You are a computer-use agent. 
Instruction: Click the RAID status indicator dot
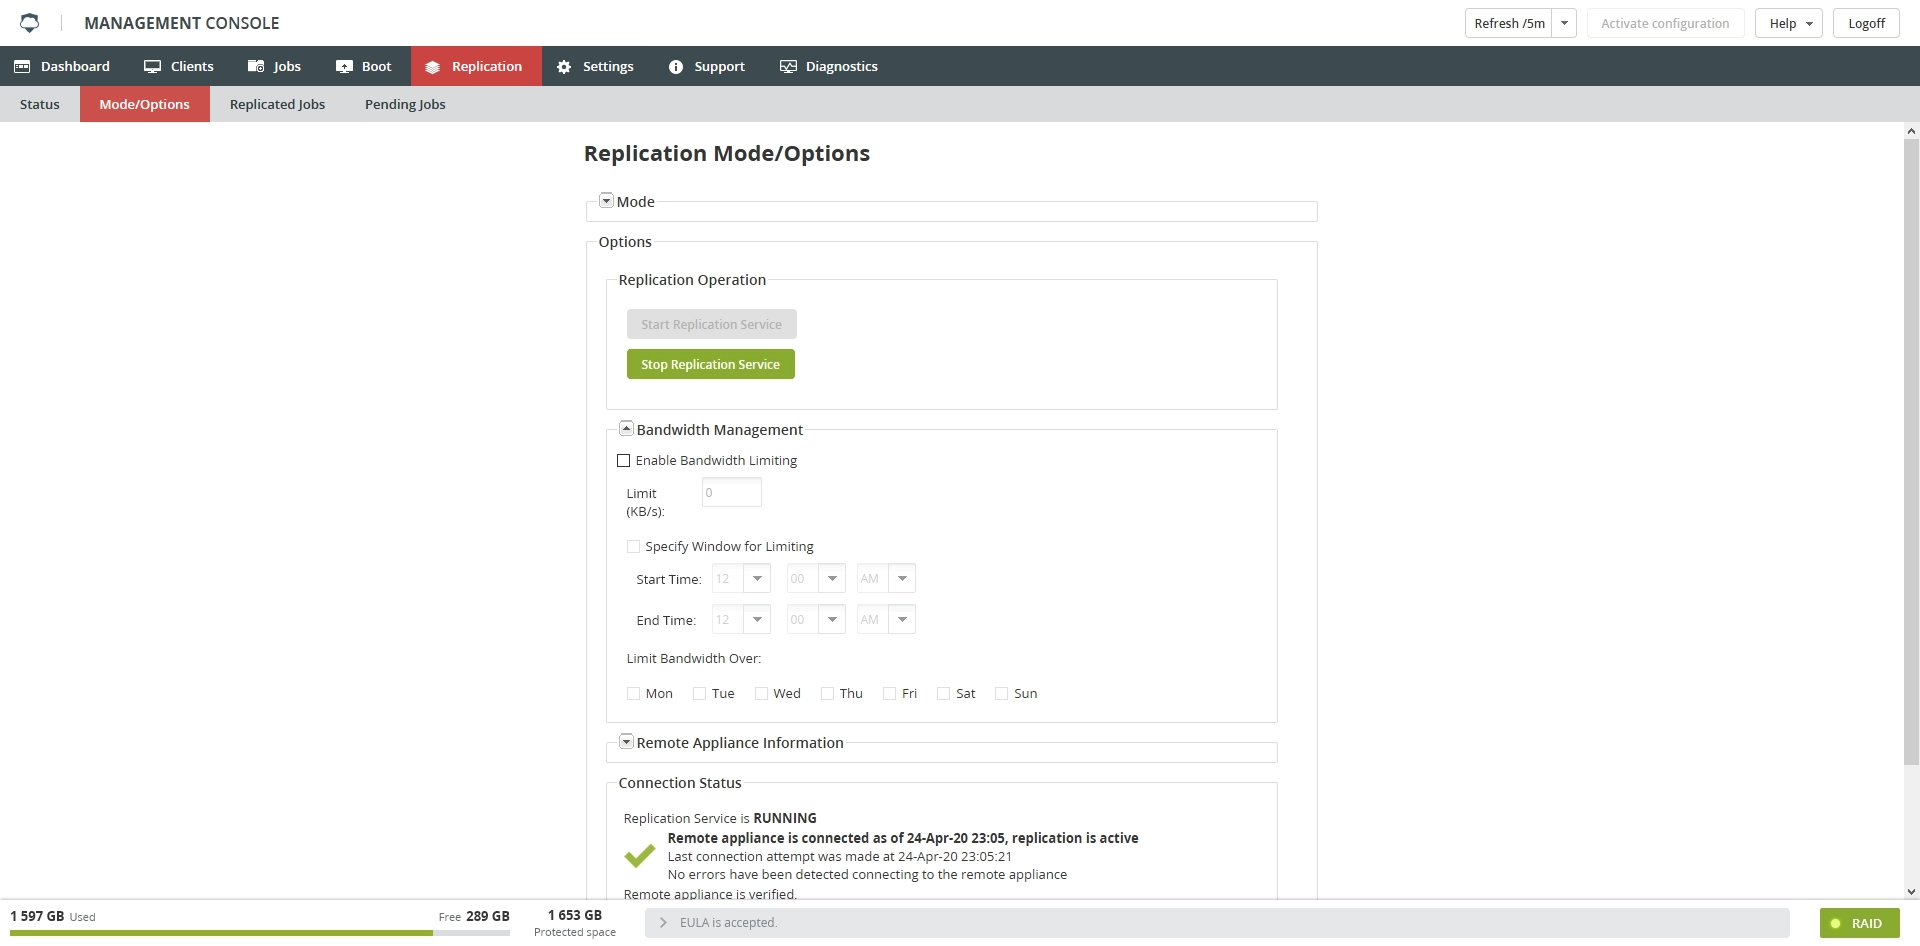[x=1835, y=923]
